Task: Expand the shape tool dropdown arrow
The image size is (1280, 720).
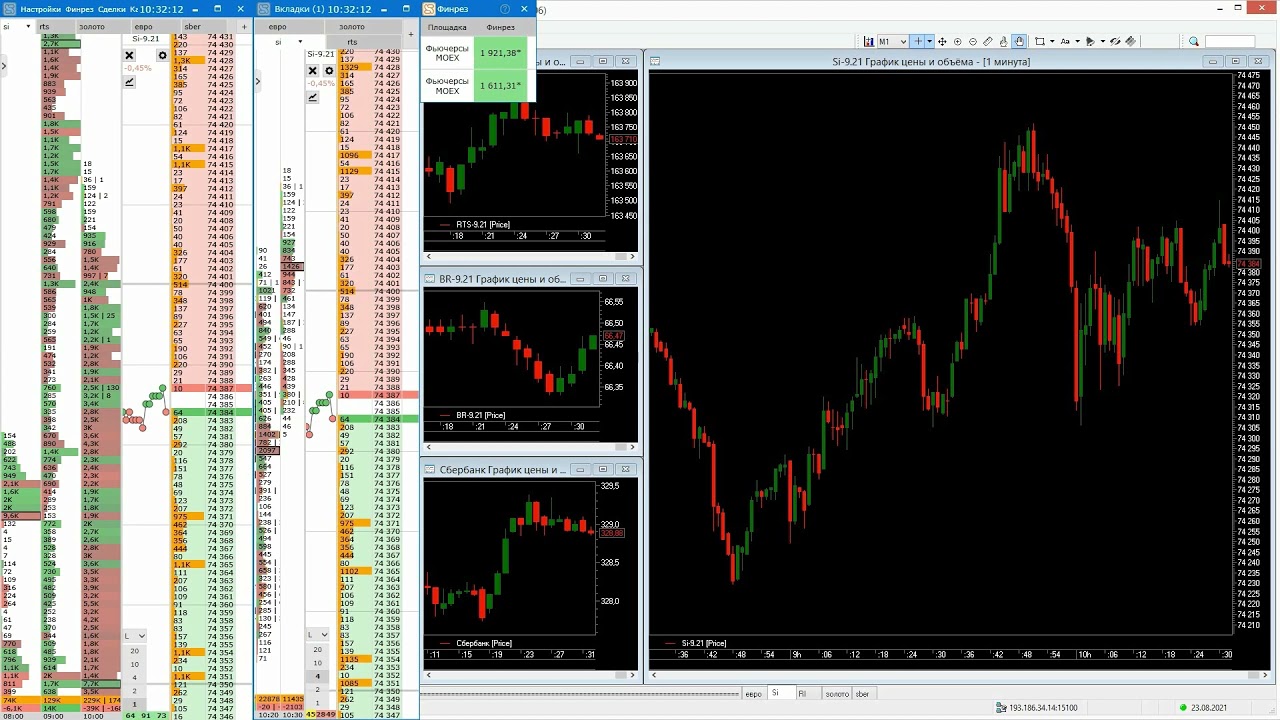Action: pos(1052,42)
